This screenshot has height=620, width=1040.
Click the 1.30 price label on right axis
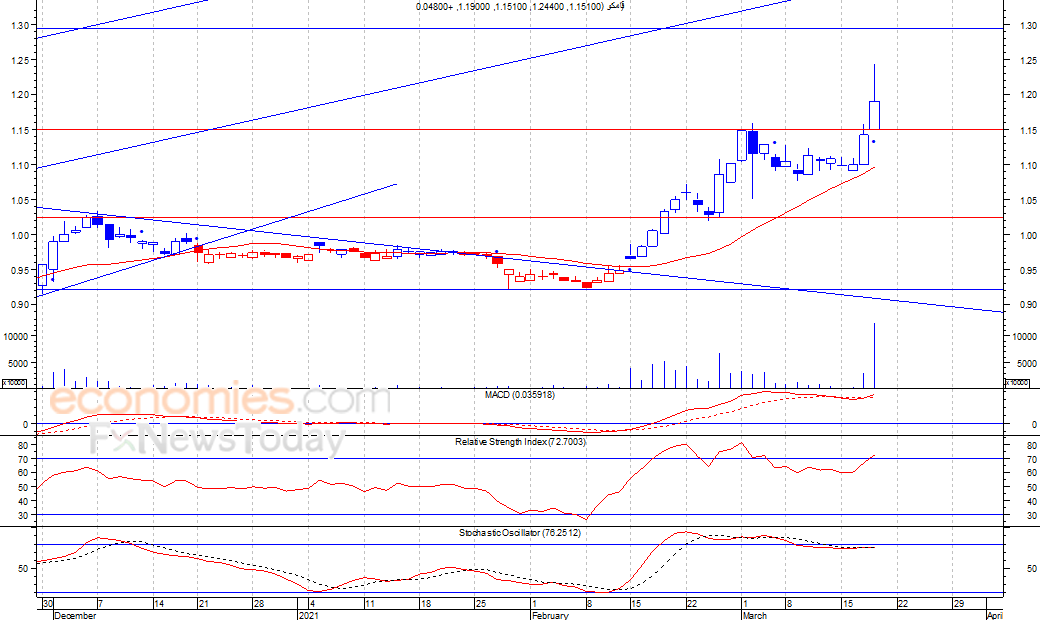tap(1022, 25)
